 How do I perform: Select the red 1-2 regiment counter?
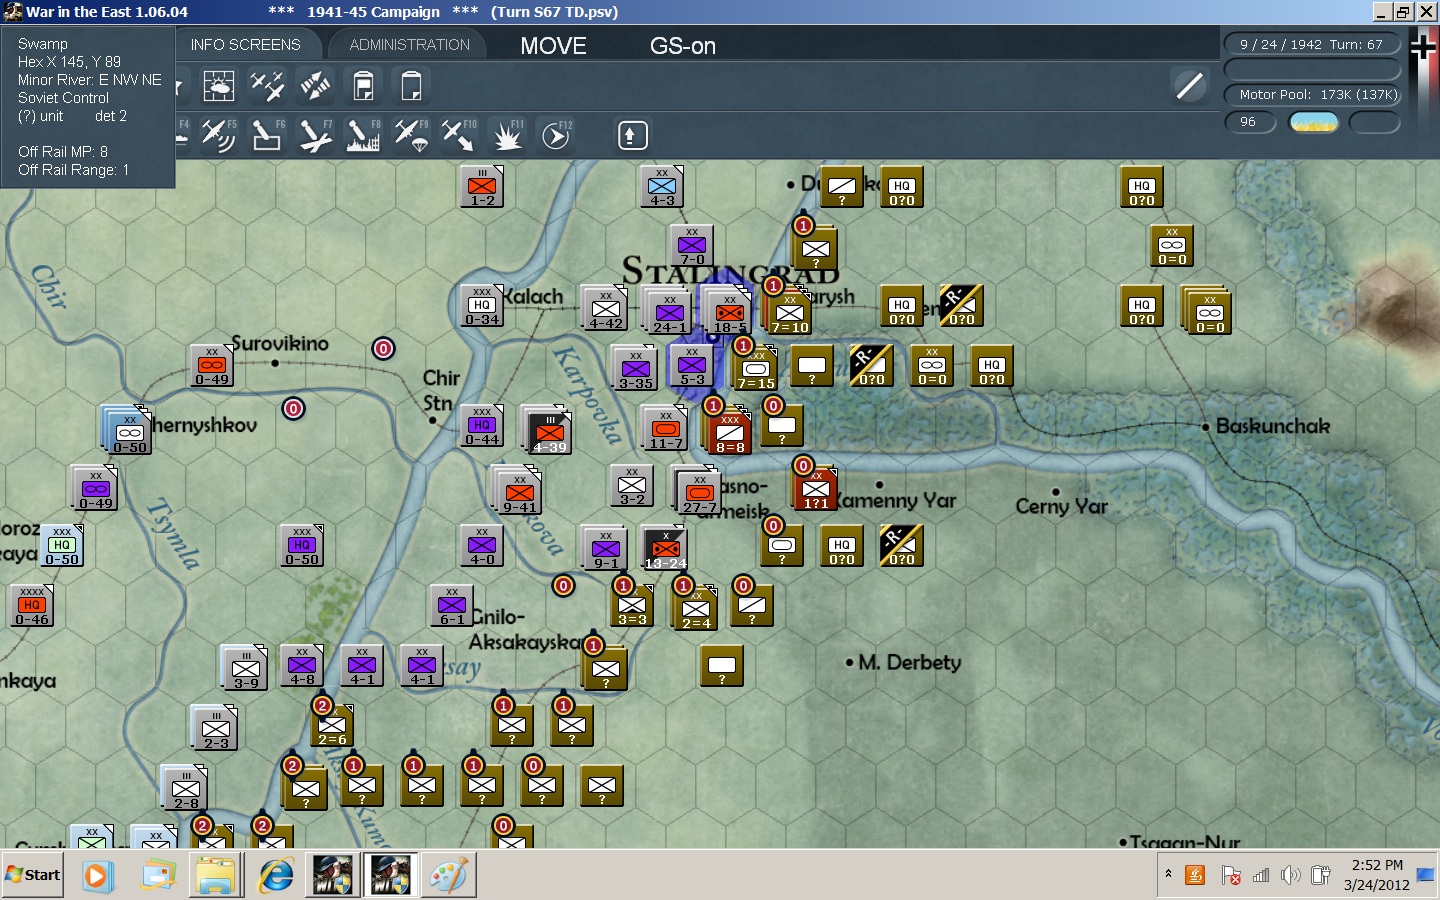[x=482, y=187]
